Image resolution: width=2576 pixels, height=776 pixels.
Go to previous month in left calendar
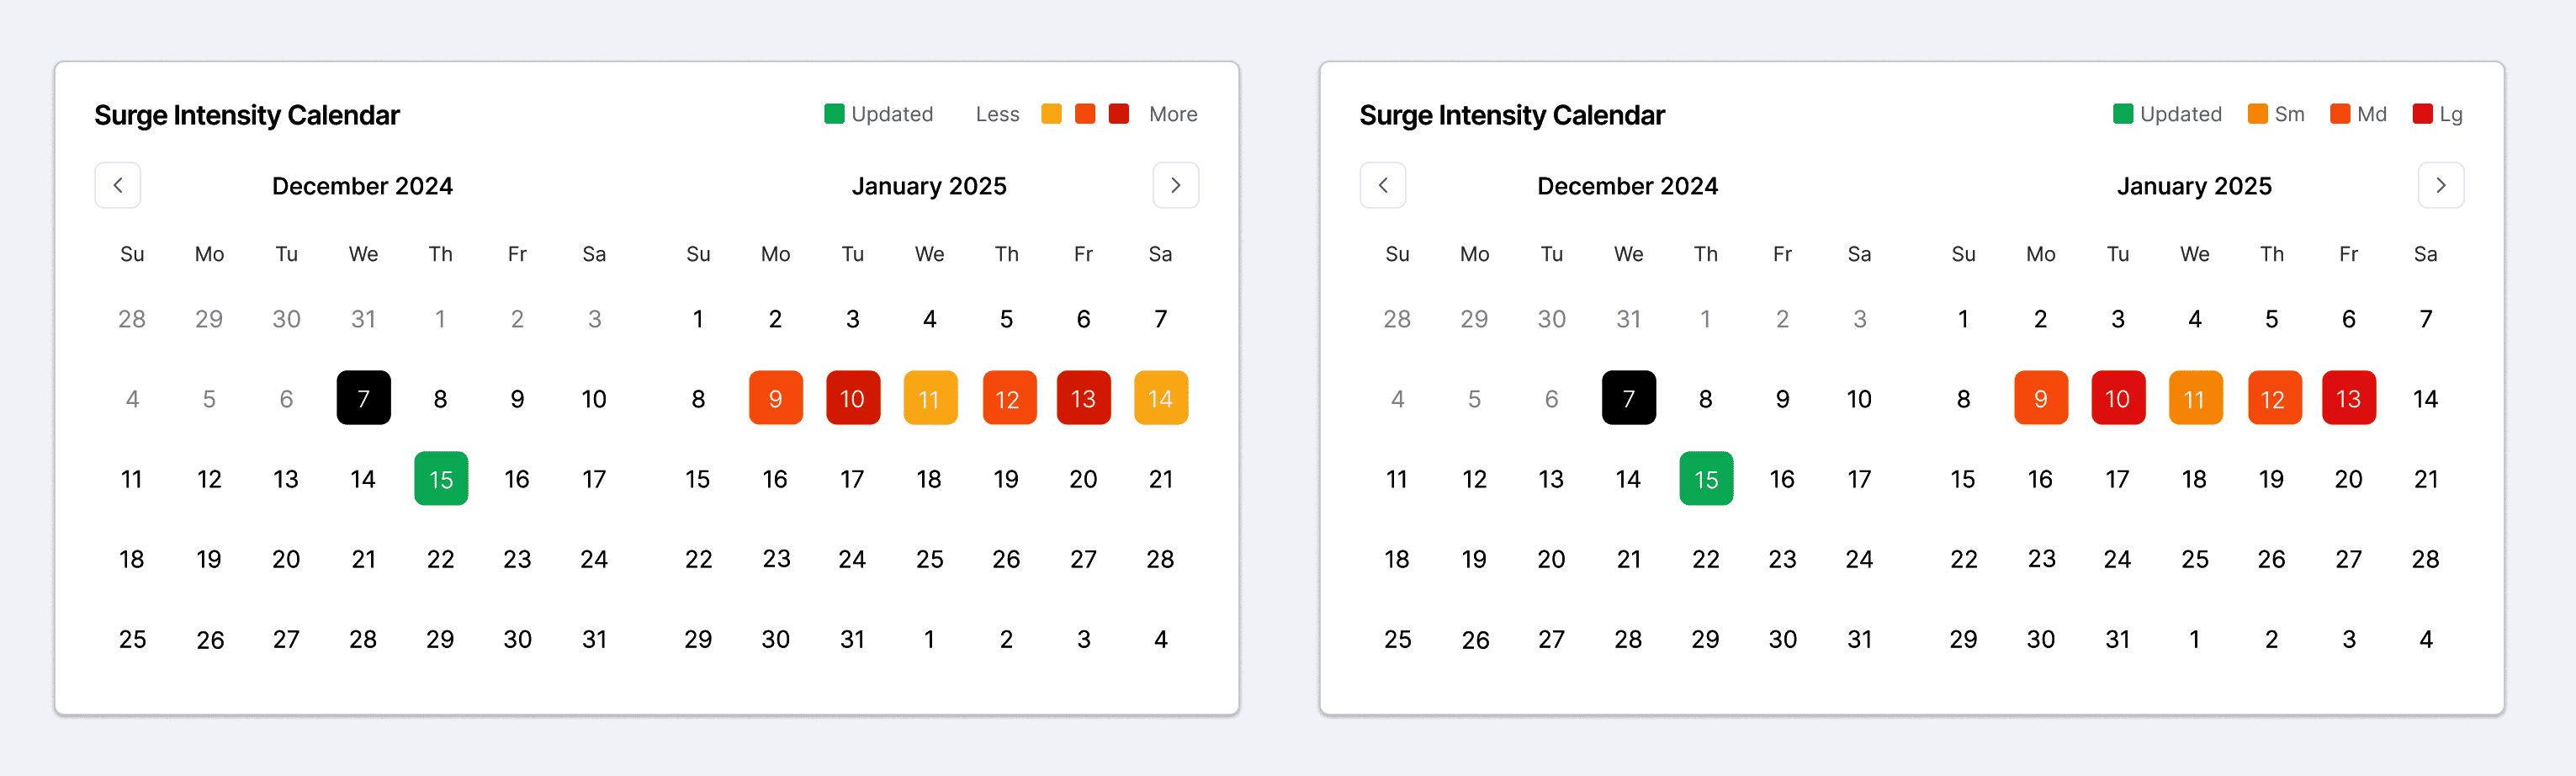pos(118,185)
